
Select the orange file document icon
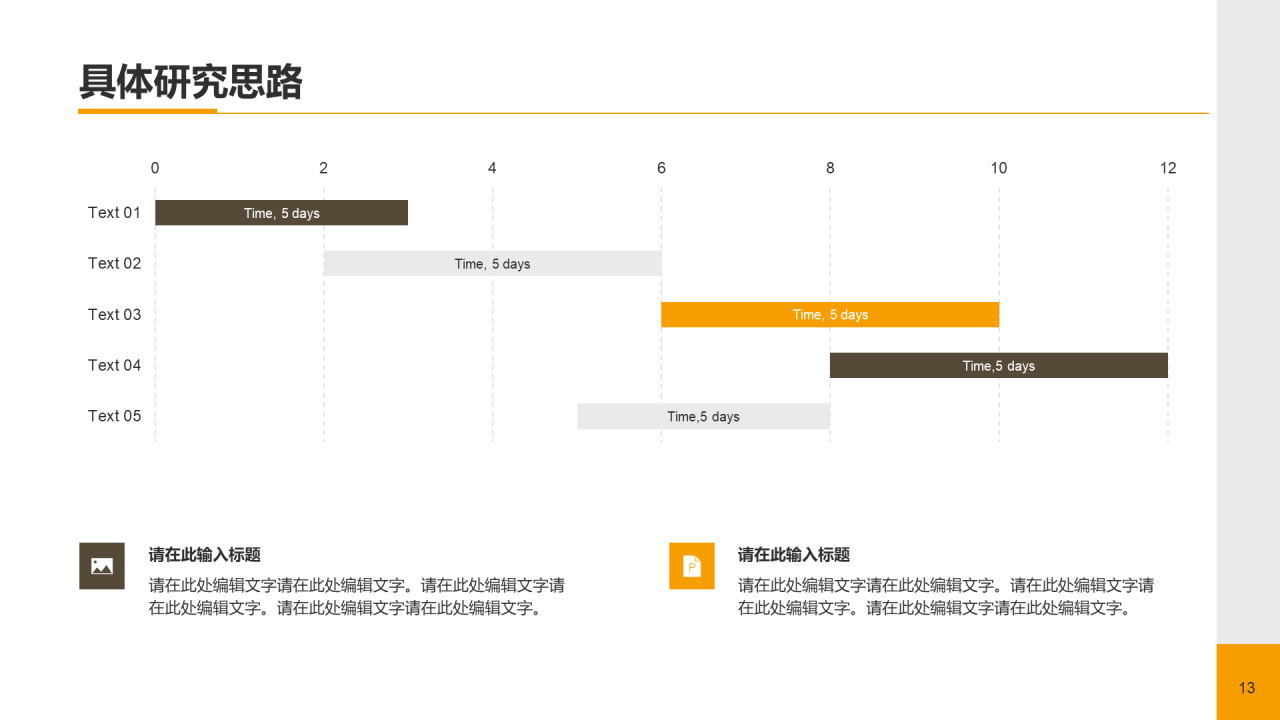691,566
